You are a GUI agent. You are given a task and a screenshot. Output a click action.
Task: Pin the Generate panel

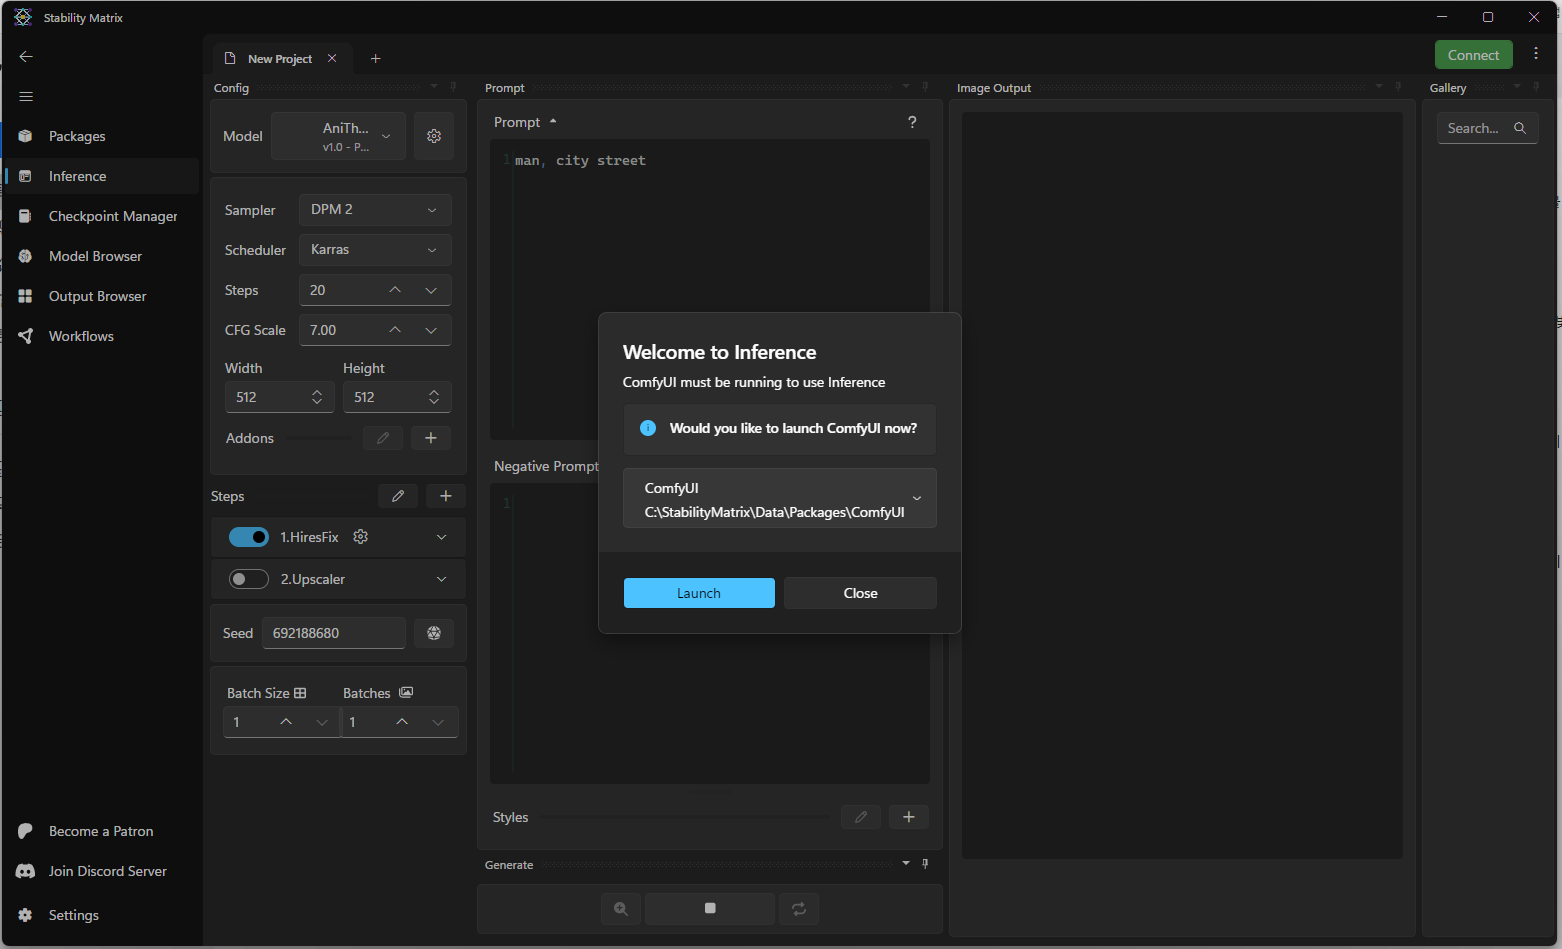pyautogui.click(x=925, y=863)
